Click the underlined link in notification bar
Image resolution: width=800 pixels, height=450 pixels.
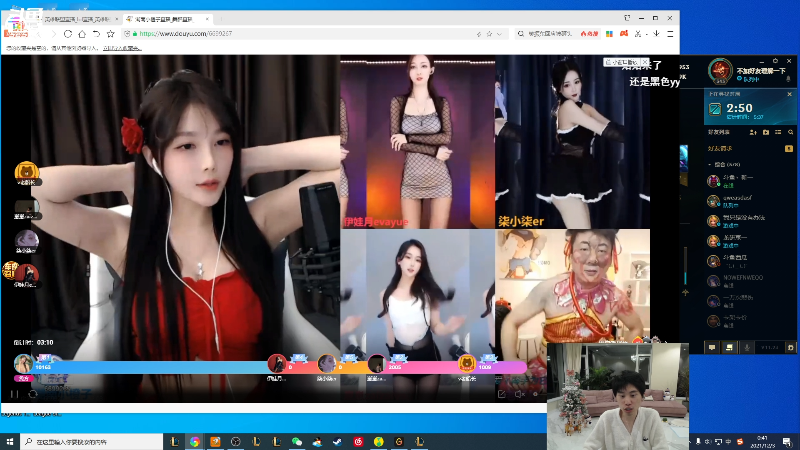click(x=122, y=48)
